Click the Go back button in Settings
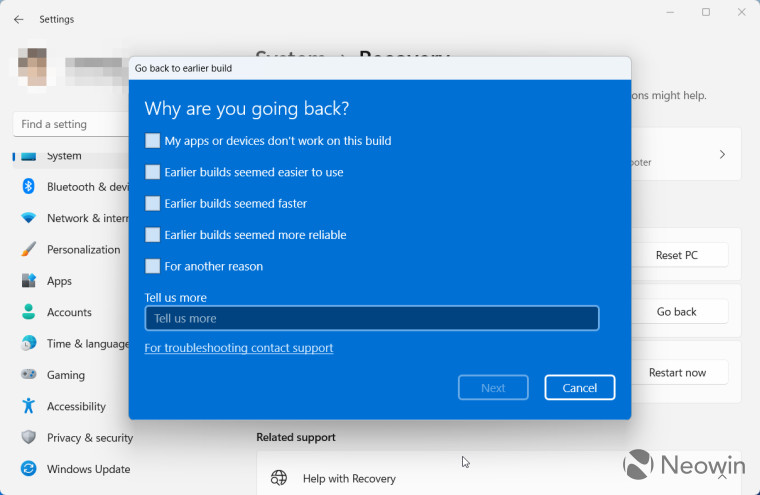Image resolution: width=760 pixels, height=495 pixels. pos(677,312)
